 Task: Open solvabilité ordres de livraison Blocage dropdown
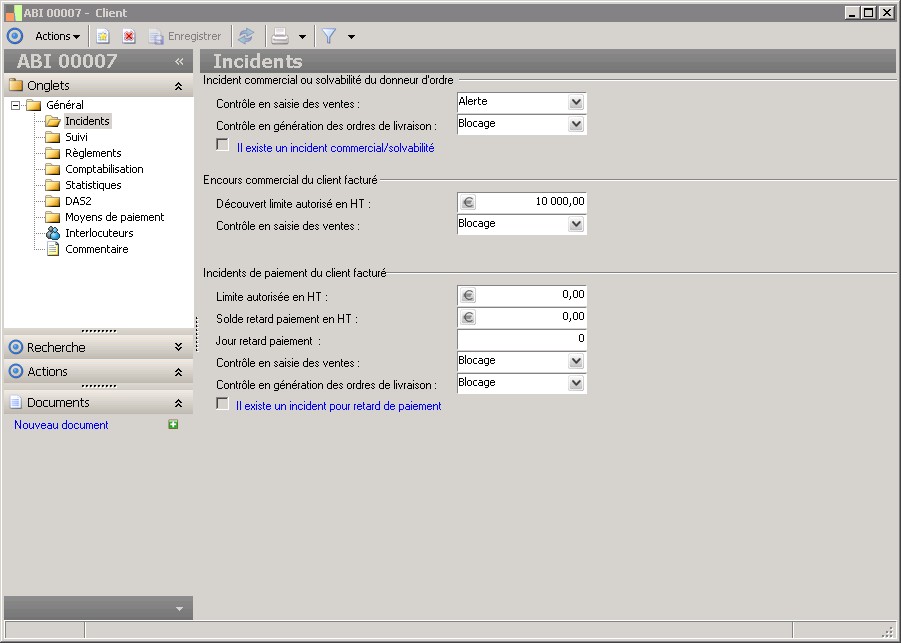(x=576, y=125)
